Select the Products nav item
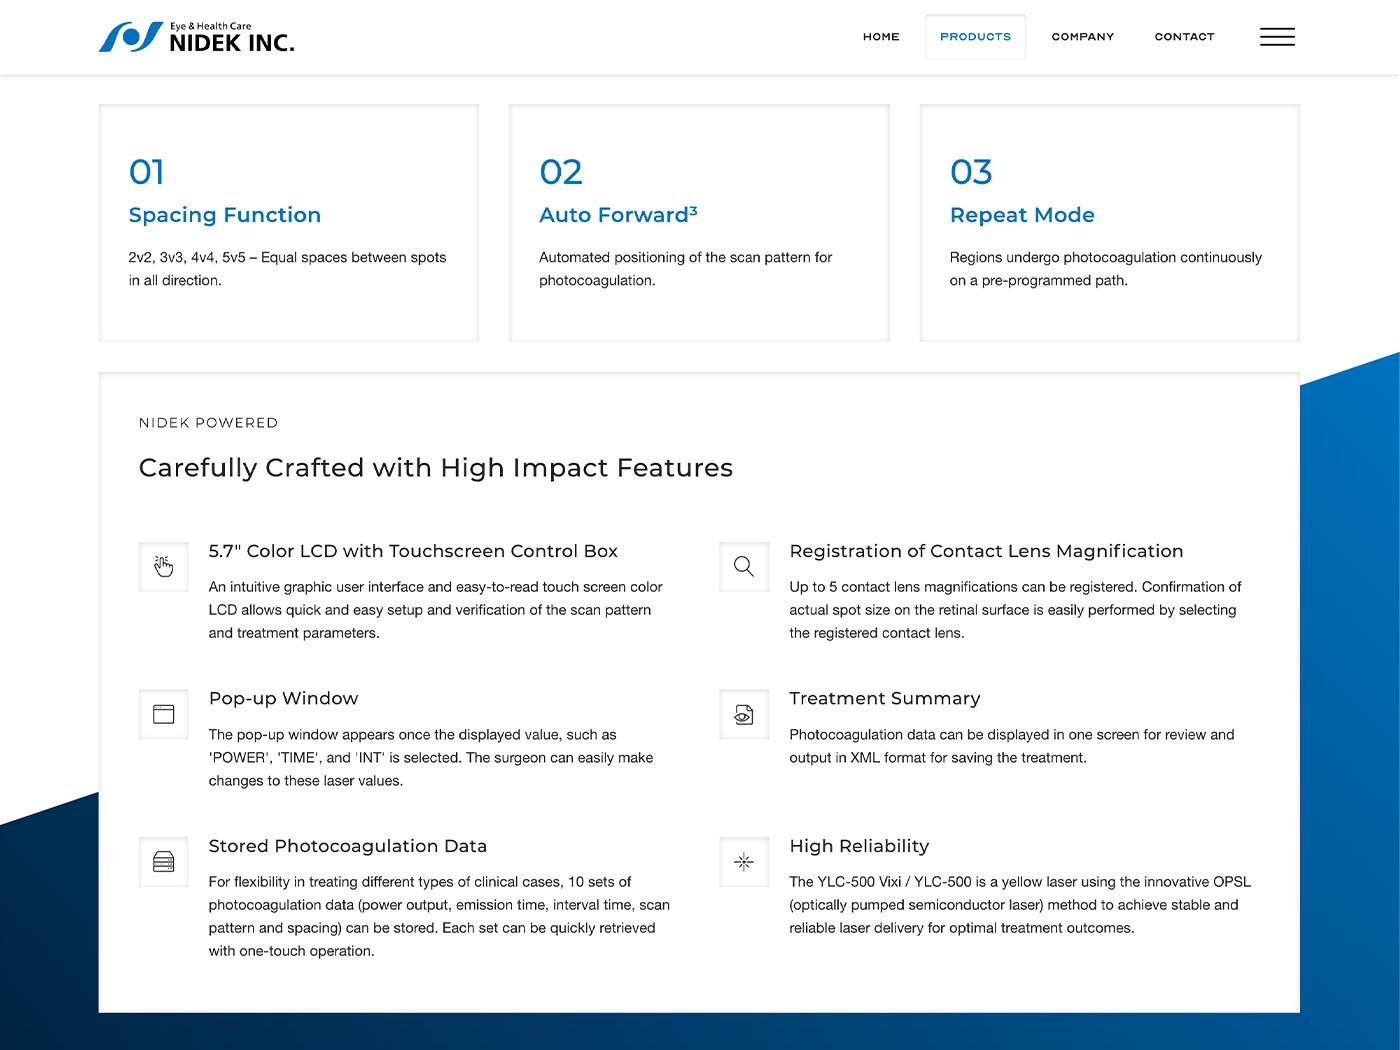The width and height of the screenshot is (1400, 1050). pyautogui.click(x=975, y=37)
